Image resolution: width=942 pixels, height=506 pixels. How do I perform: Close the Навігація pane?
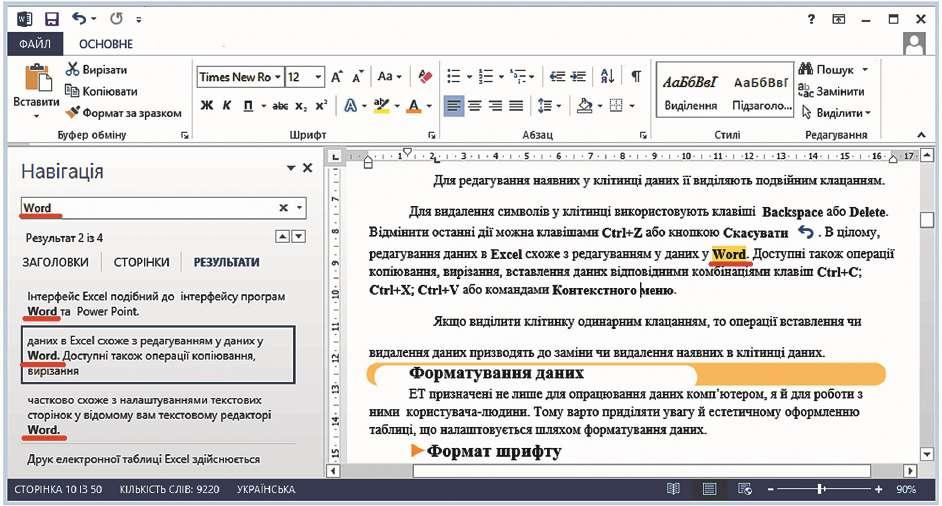(308, 168)
